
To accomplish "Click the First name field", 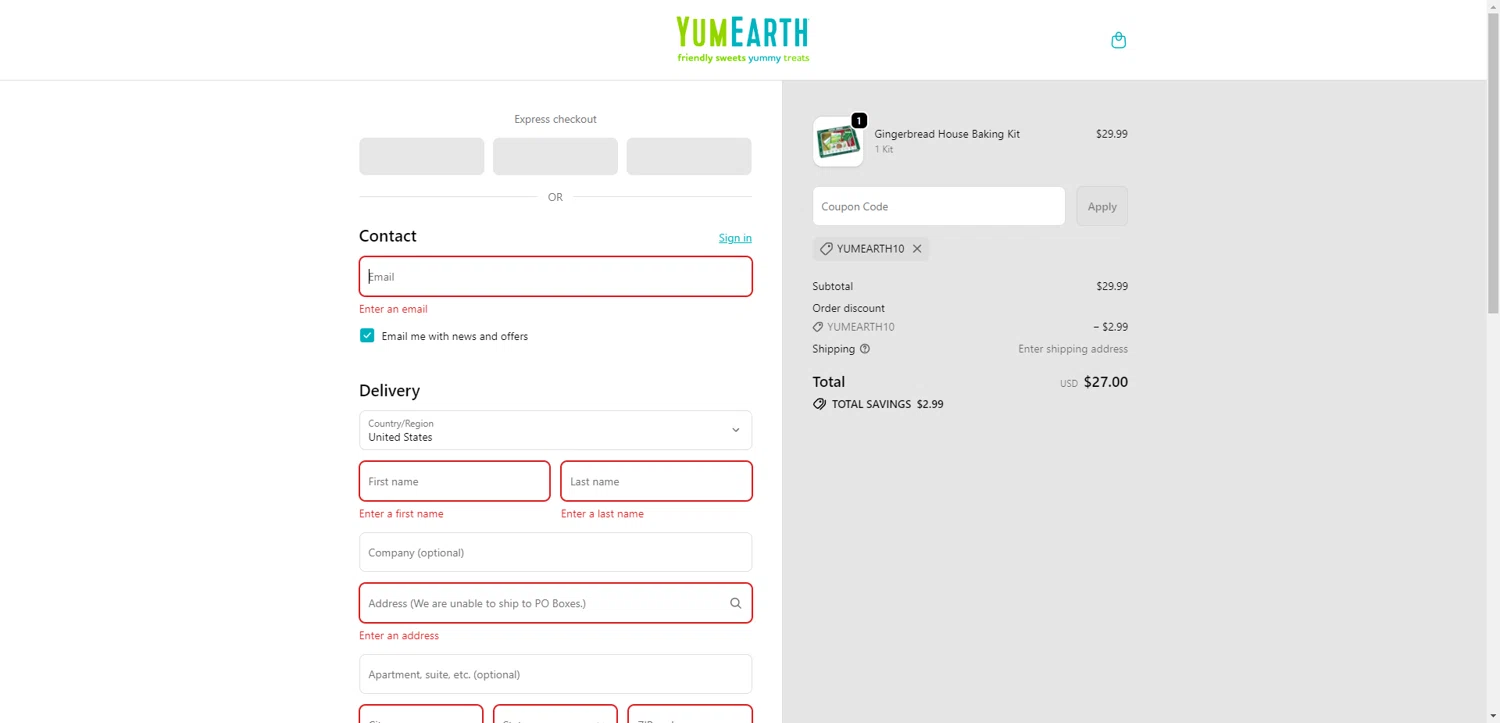I will coord(454,481).
